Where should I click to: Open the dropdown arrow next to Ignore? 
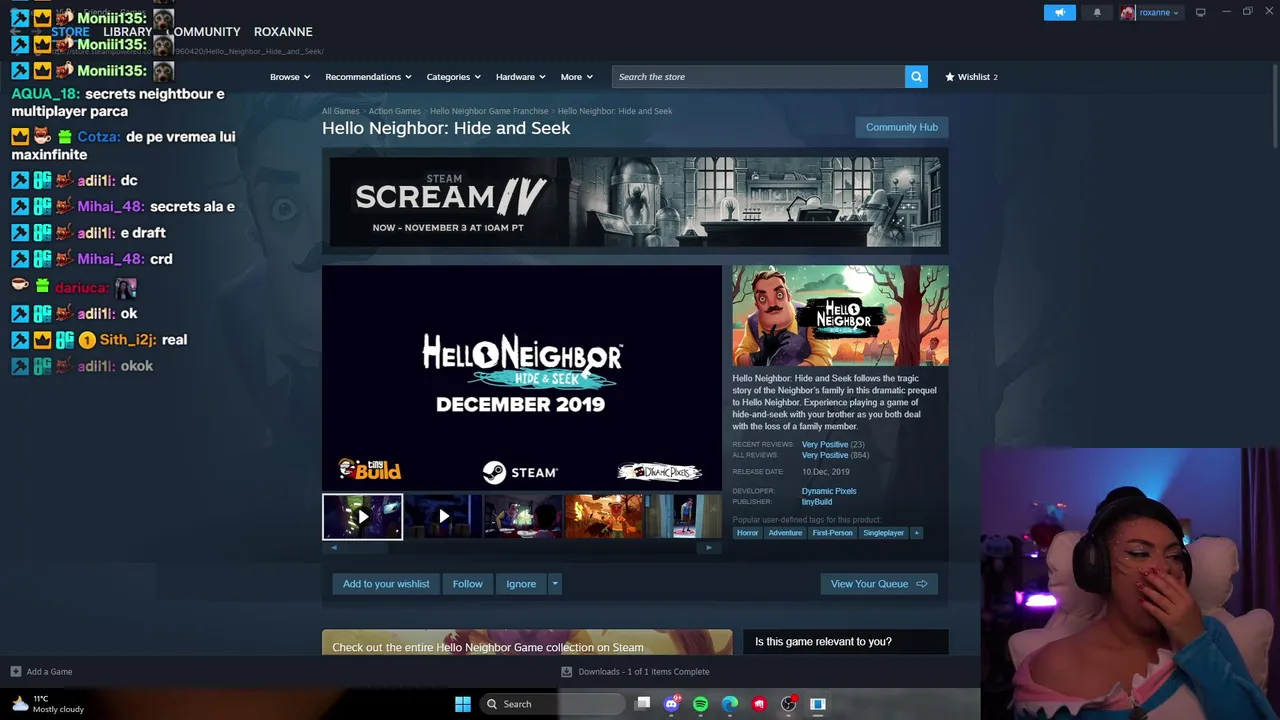click(555, 584)
